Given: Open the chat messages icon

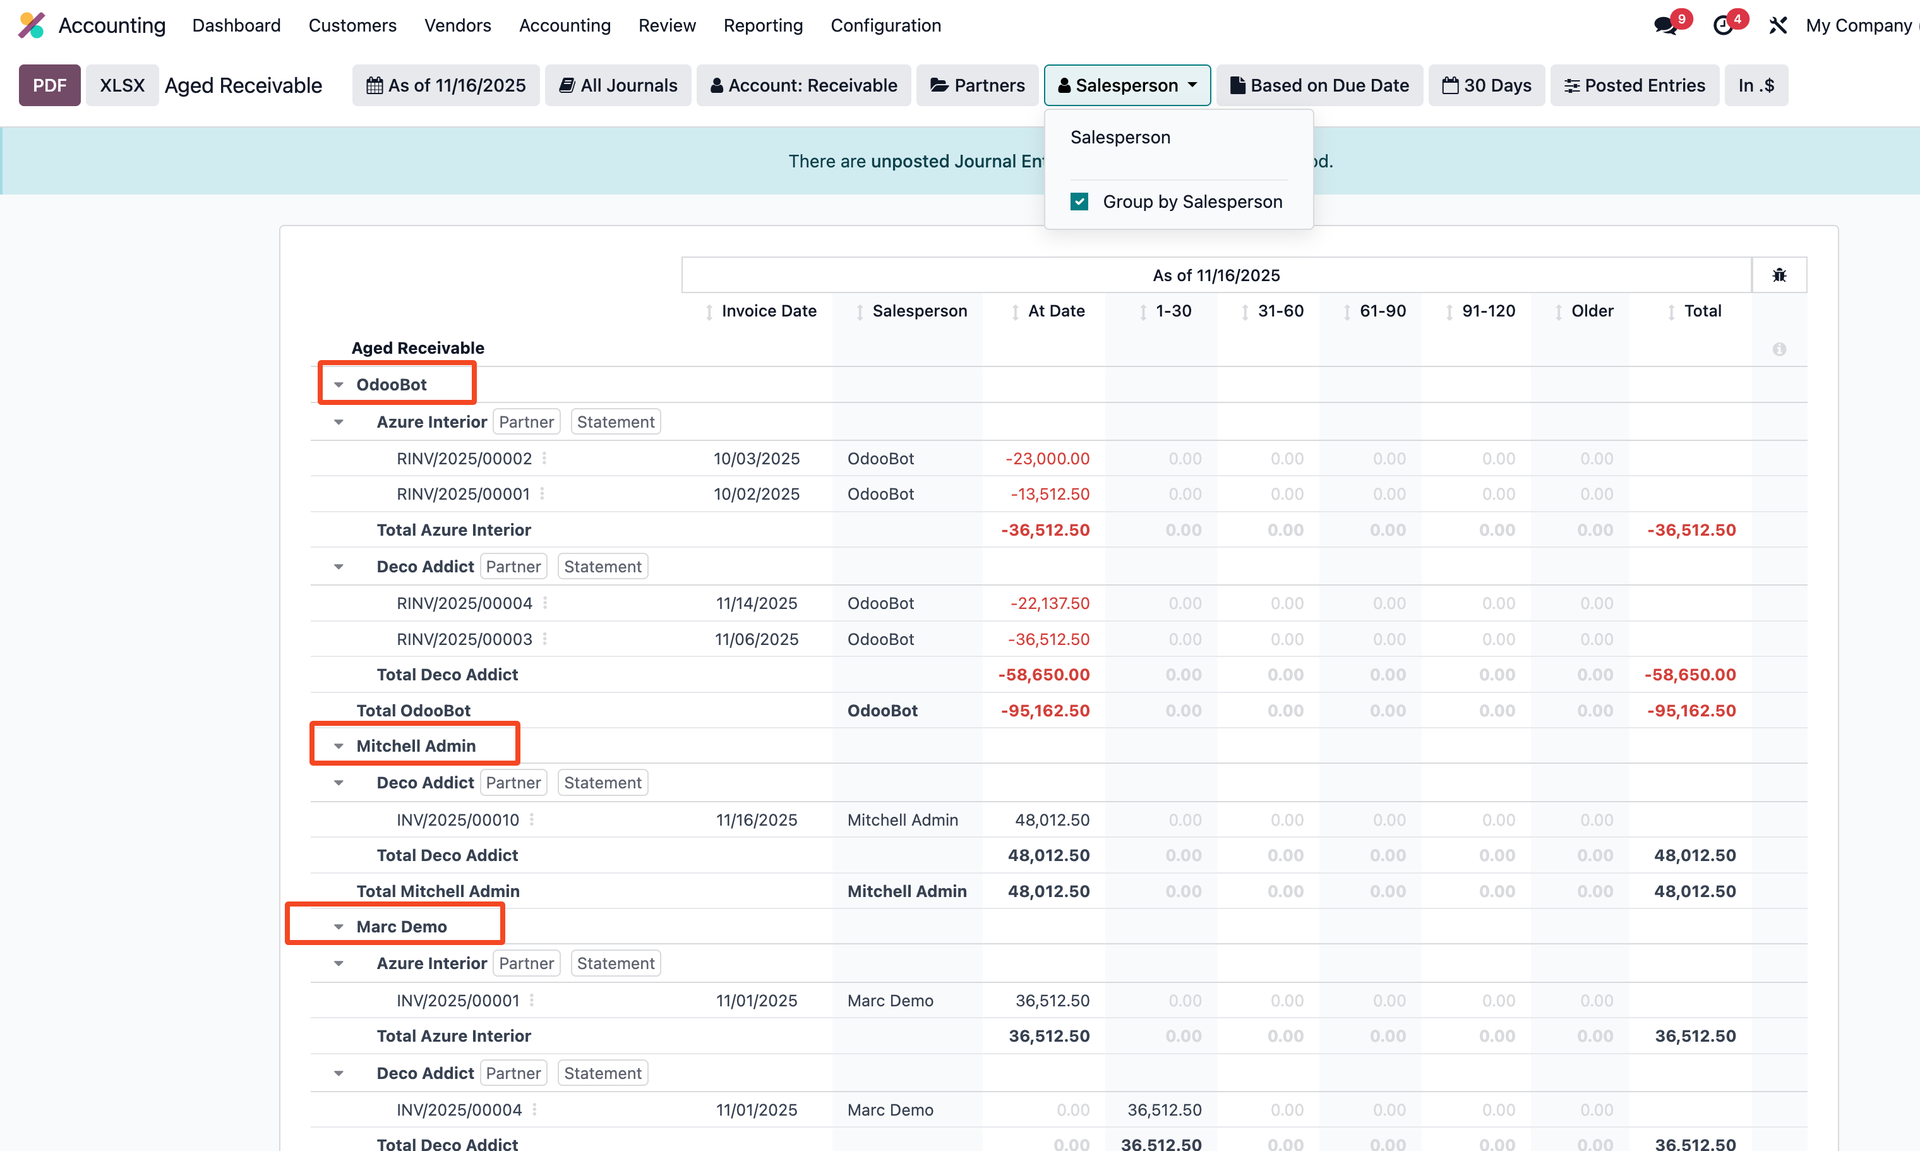Looking at the screenshot, I should click(1665, 26).
